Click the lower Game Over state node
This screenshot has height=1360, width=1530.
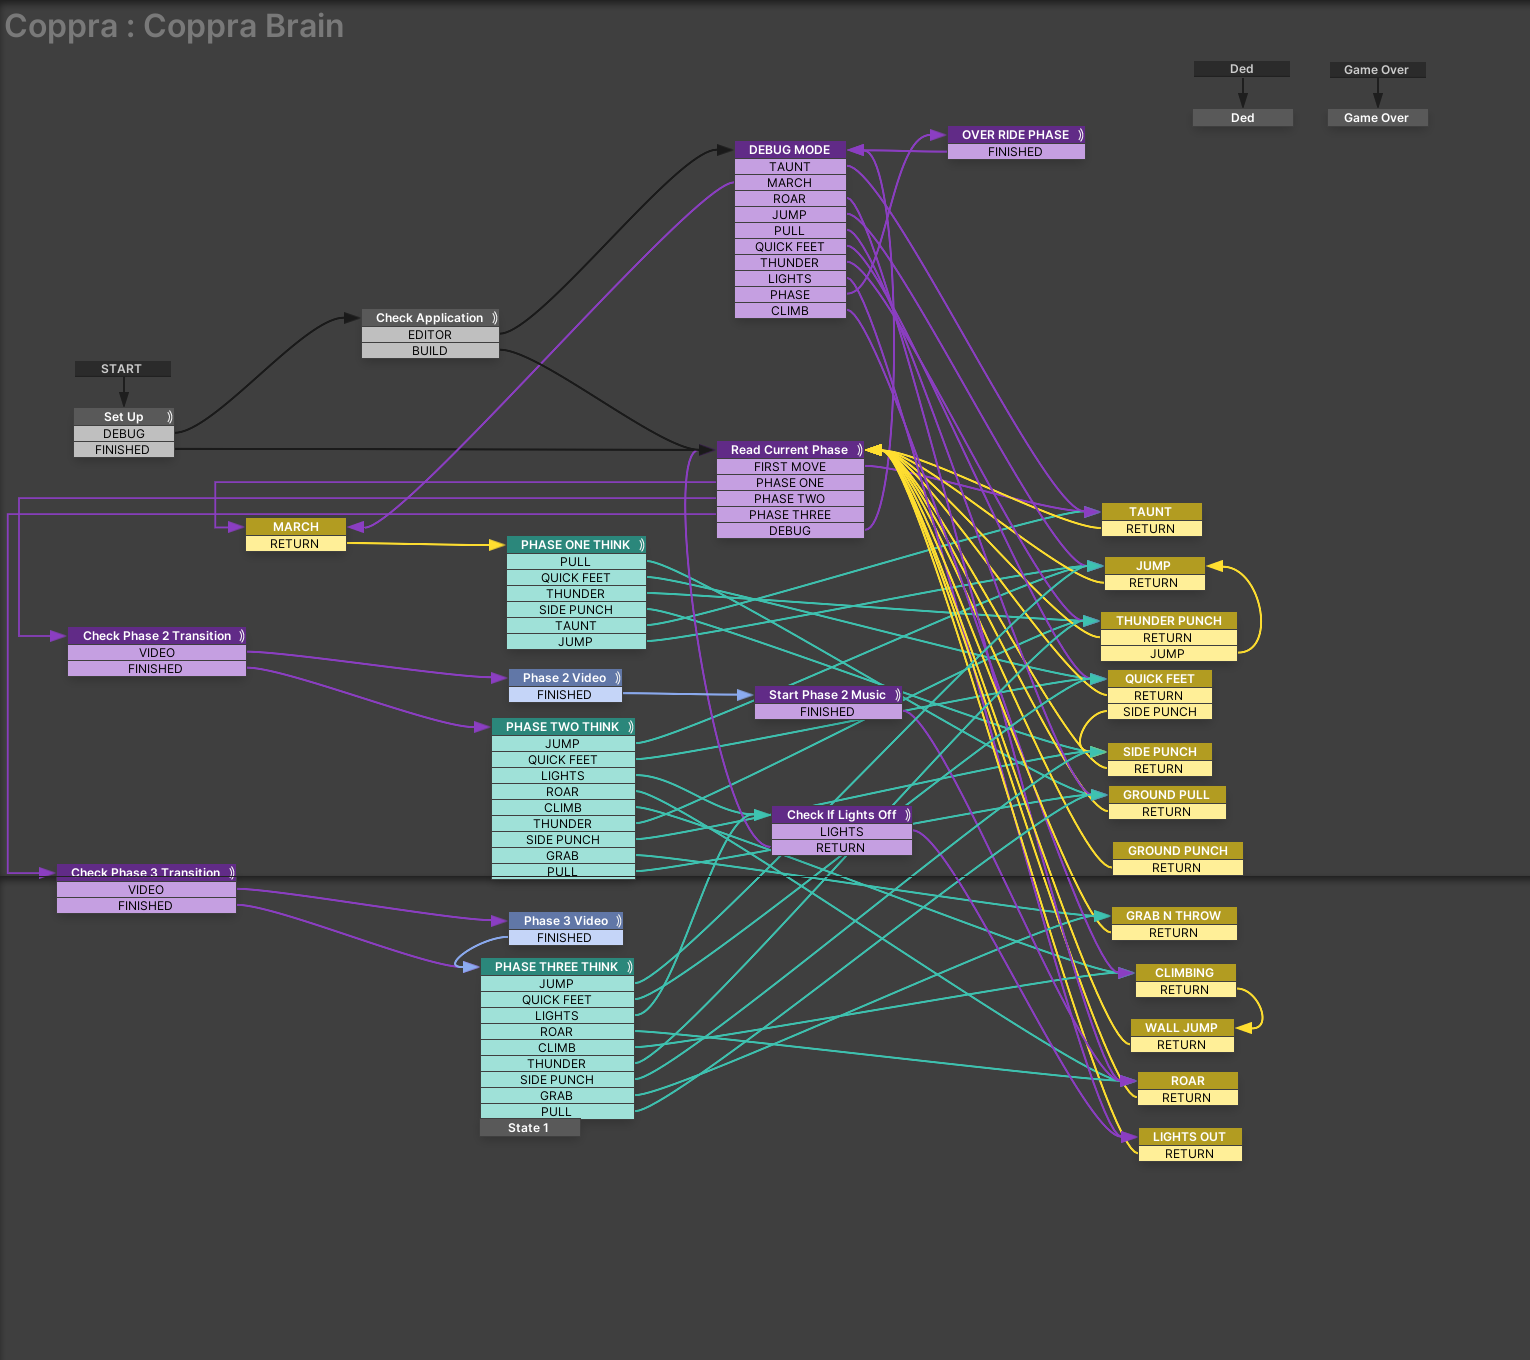coord(1376,118)
